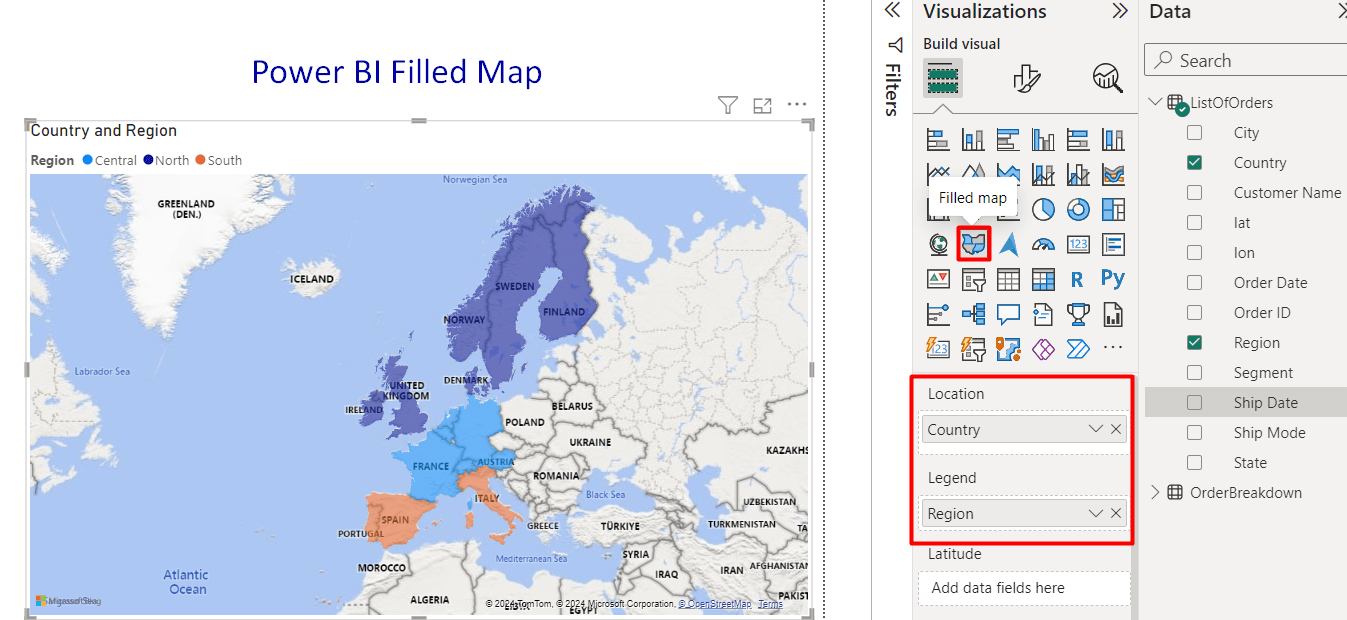This screenshot has height=620, width=1347.
Task: Check the Ship Date field checkbox
Action: 1194,402
